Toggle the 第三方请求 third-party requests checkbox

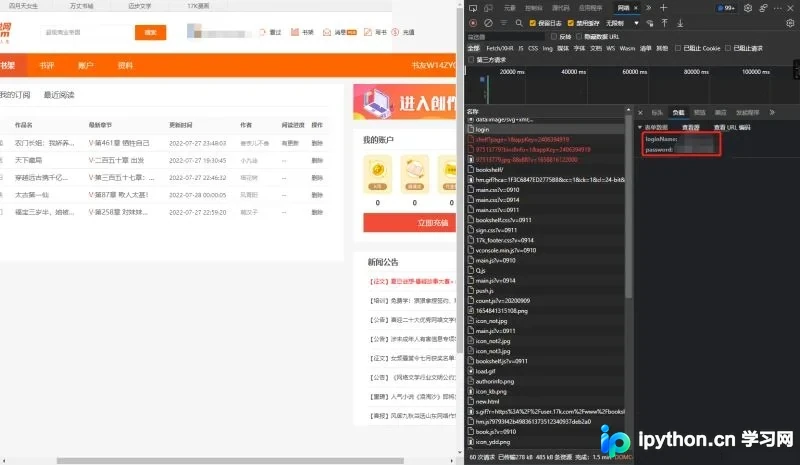[x=471, y=60]
